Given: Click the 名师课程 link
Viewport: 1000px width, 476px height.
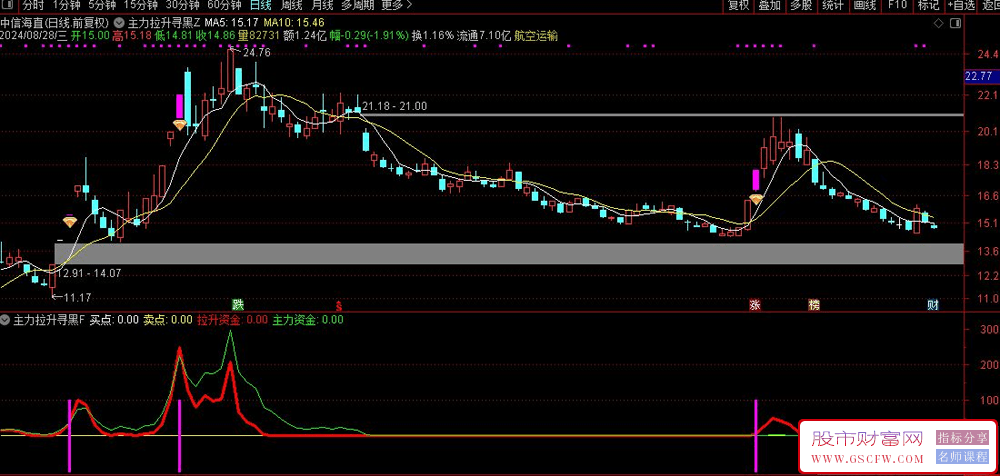Looking at the screenshot, I should (x=962, y=457).
